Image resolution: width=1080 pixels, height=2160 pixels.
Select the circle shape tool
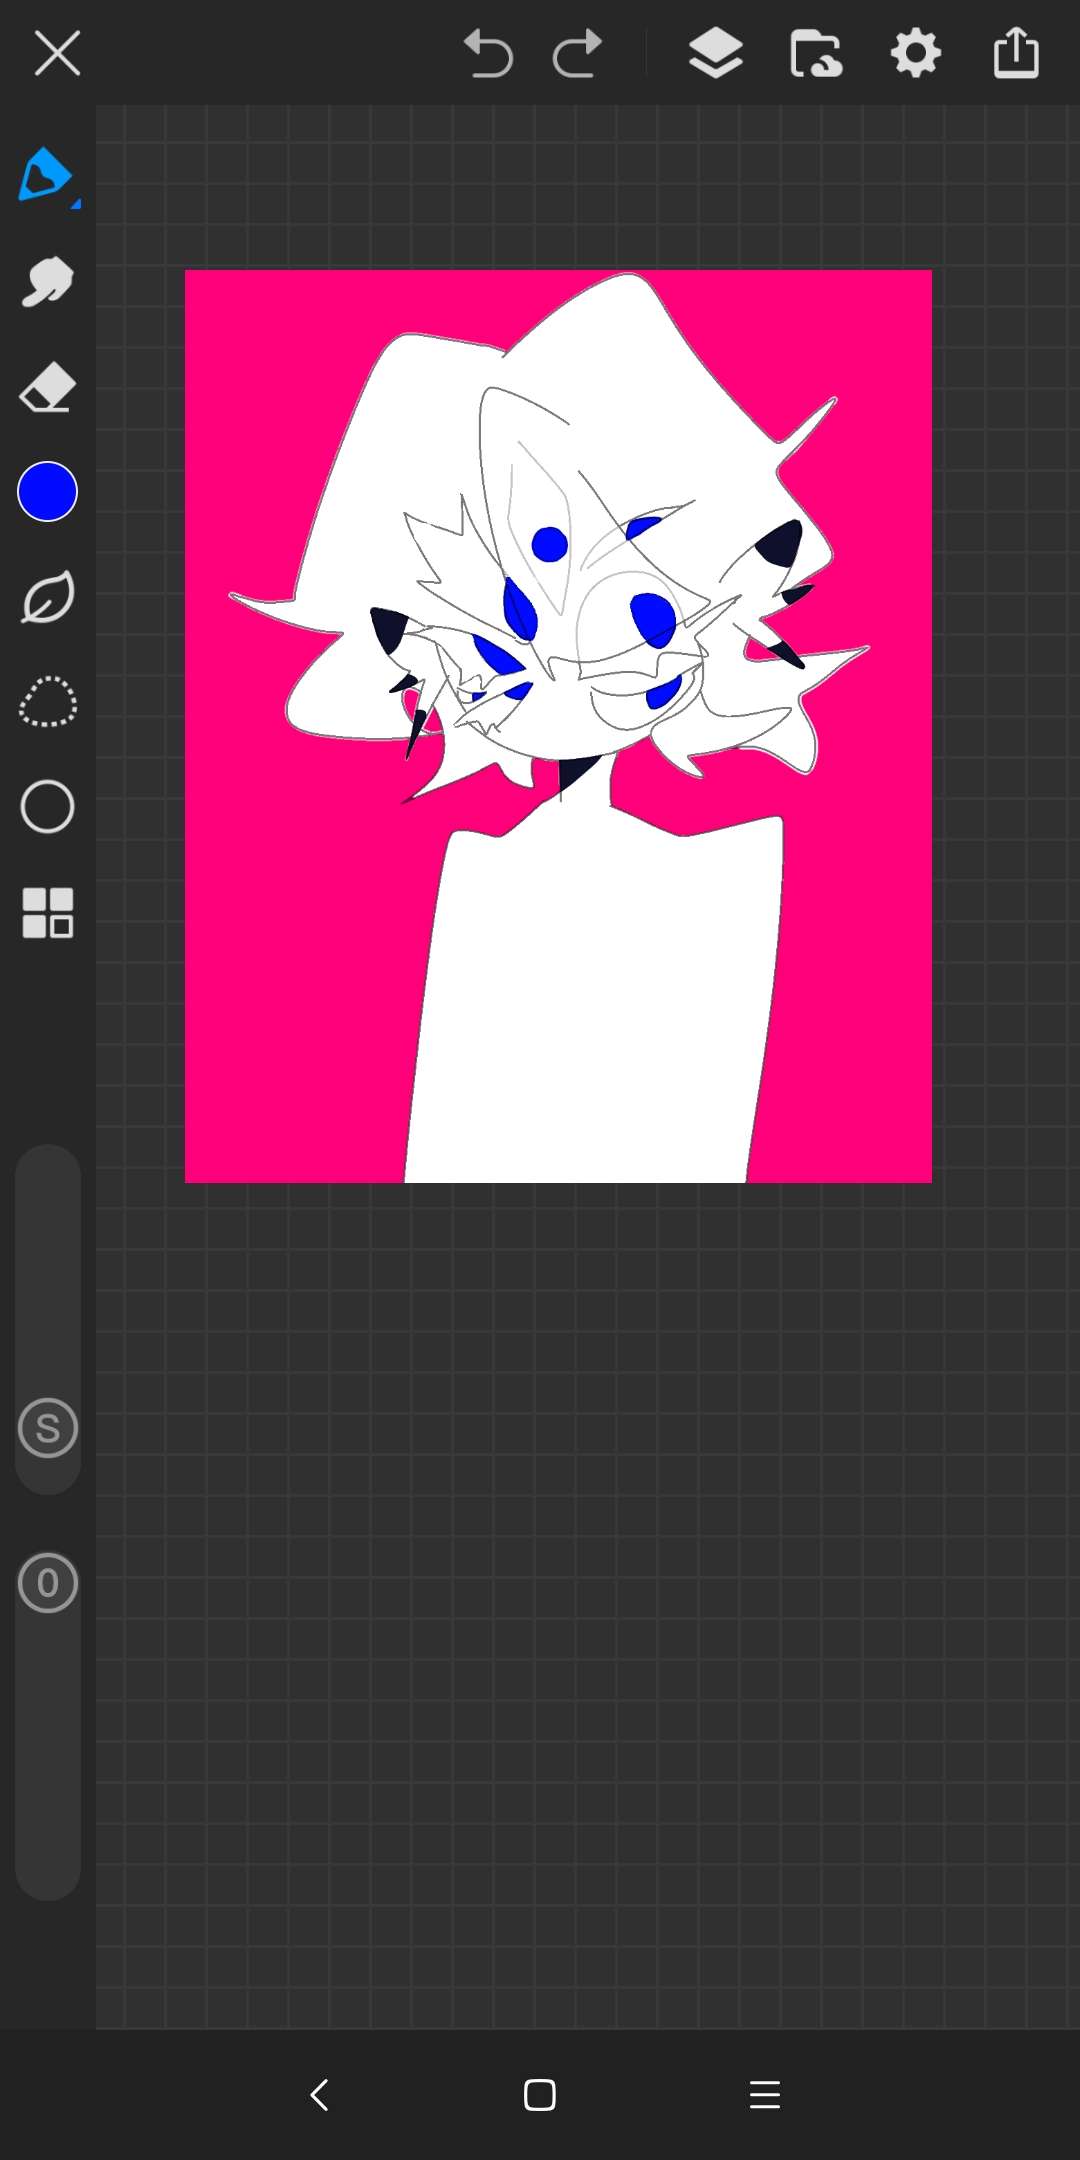(x=47, y=807)
